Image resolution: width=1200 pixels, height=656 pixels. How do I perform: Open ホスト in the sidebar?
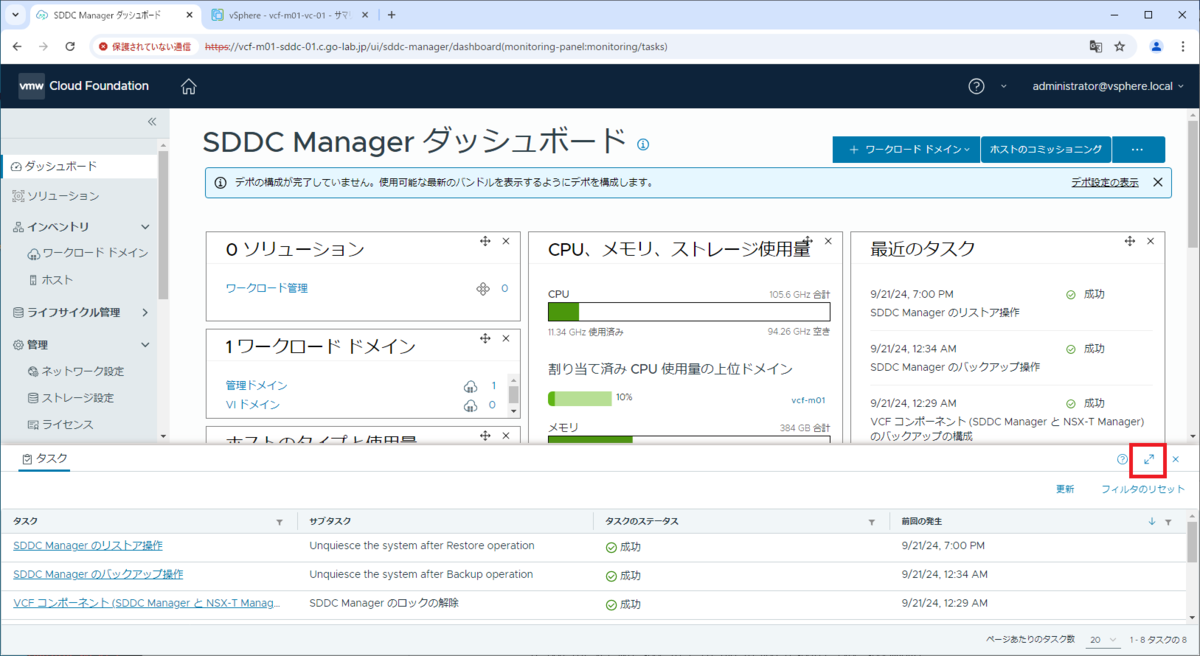[57, 280]
